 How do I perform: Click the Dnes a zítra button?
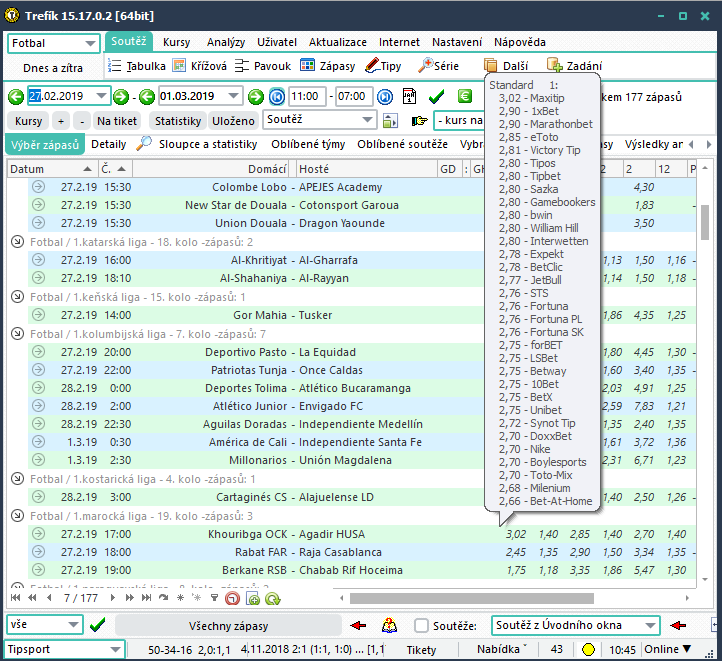[53, 68]
